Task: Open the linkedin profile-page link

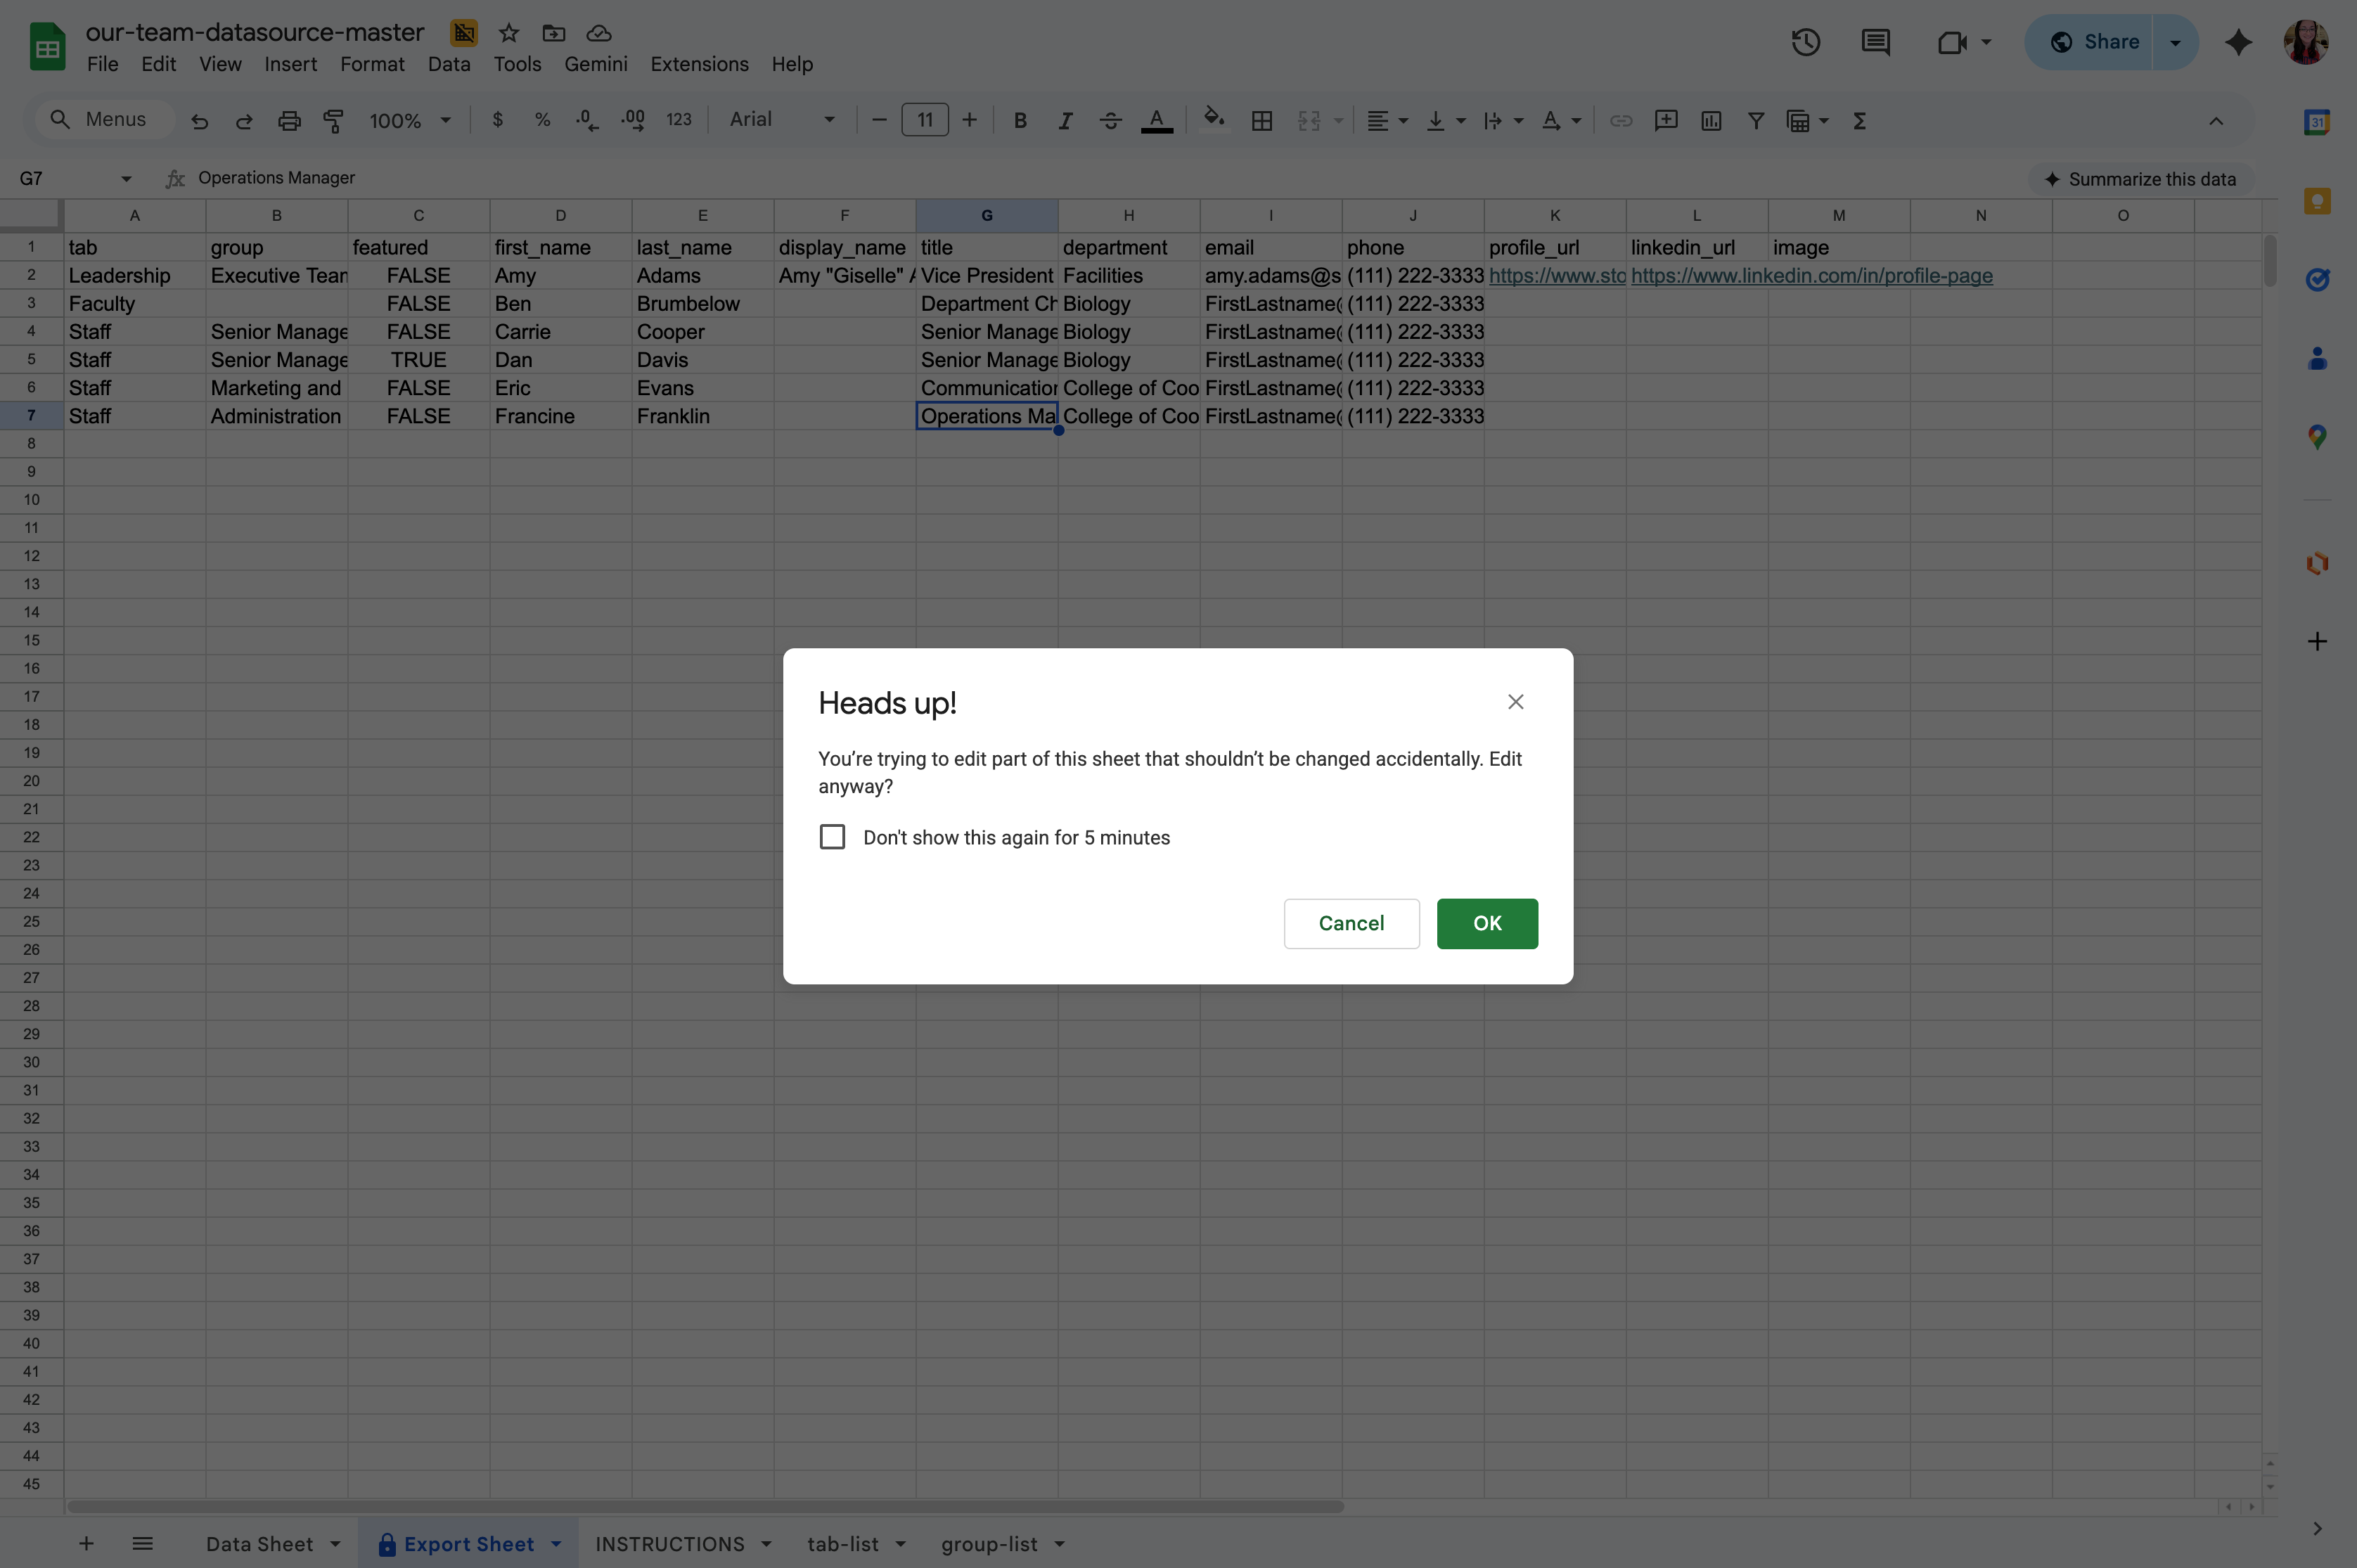Action: click(x=1811, y=276)
